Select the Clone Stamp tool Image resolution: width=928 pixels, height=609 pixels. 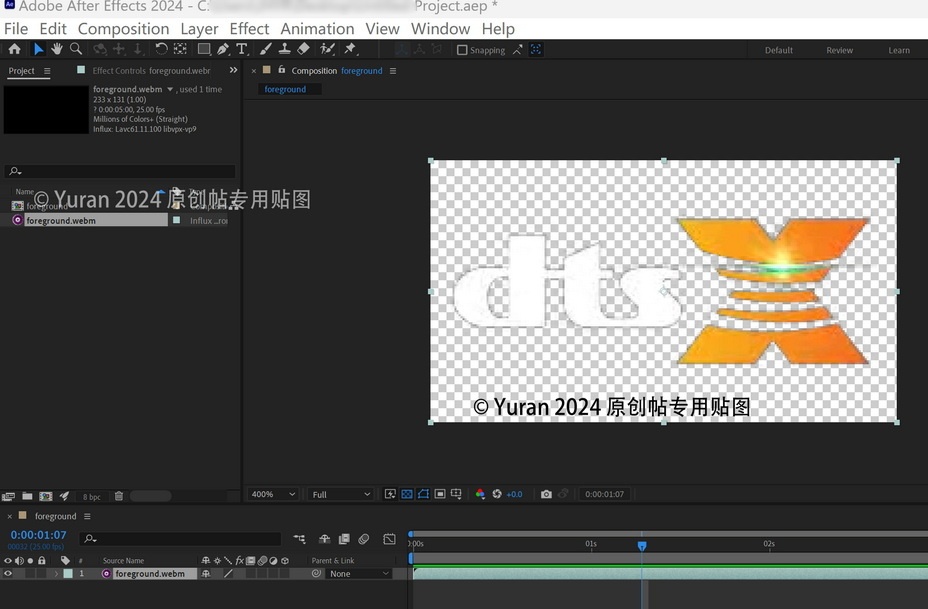pos(285,49)
